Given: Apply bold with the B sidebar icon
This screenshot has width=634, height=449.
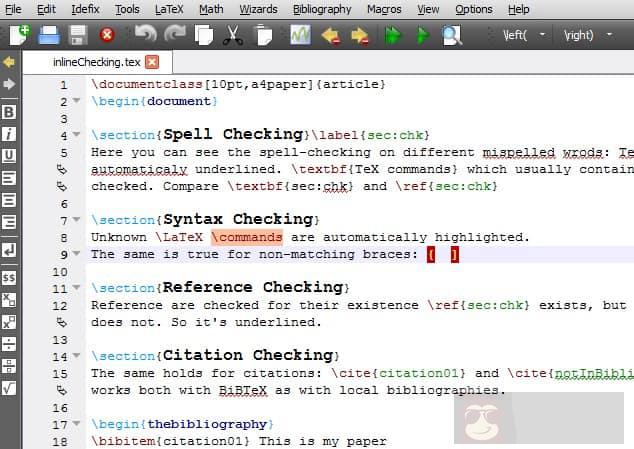Looking at the screenshot, I should (x=9, y=112).
